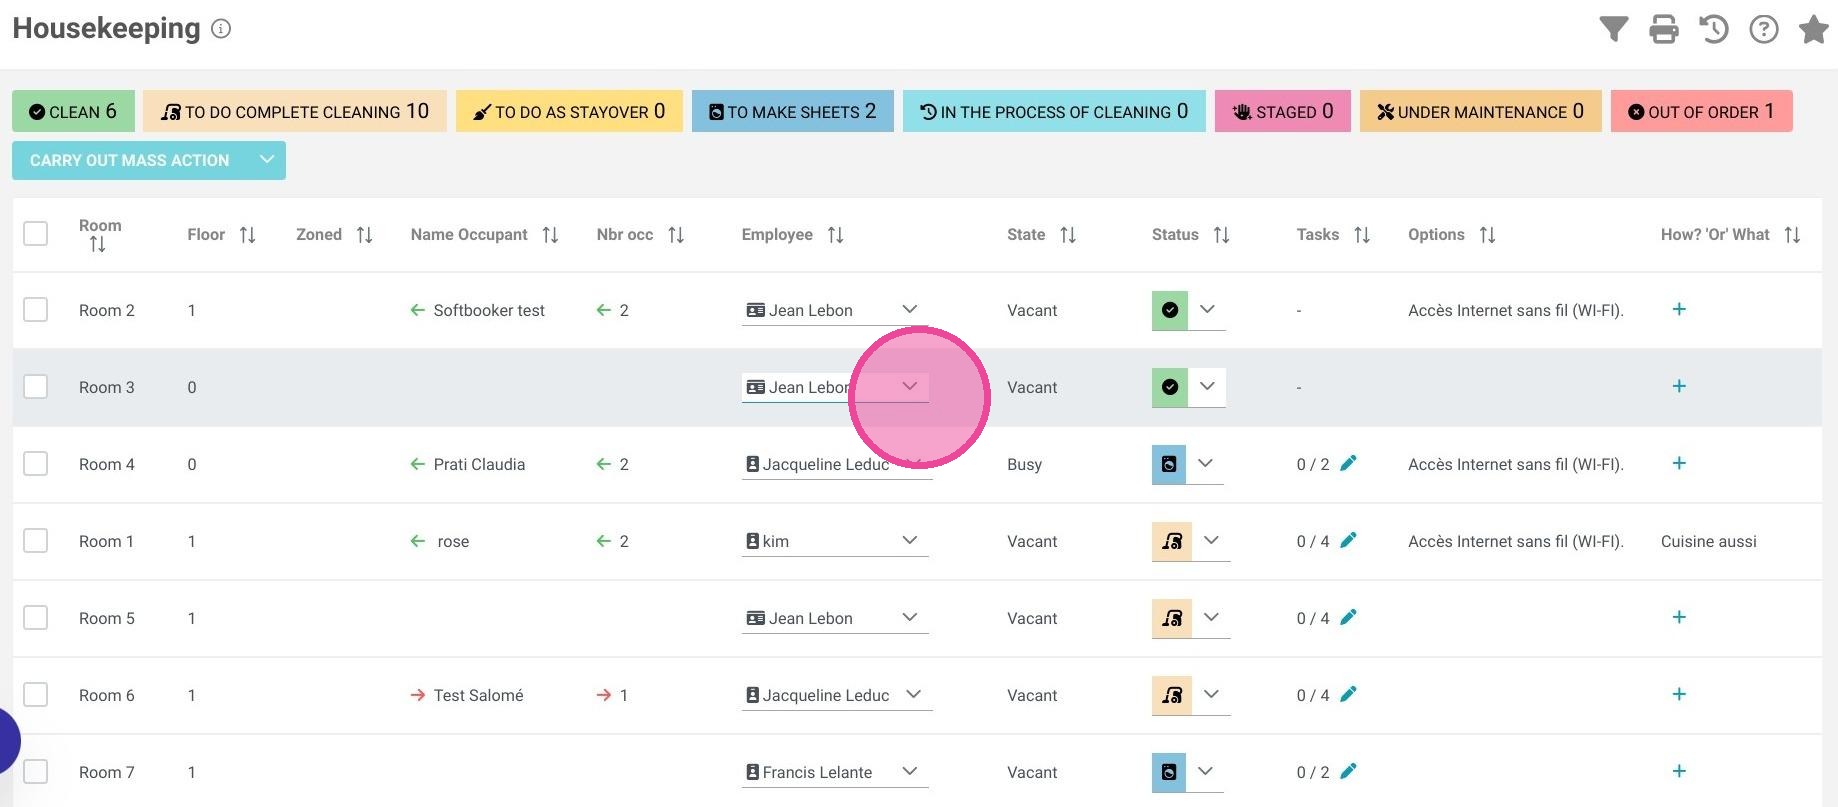
Task: Click occupant name Prati Claudia
Action: click(x=479, y=464)
